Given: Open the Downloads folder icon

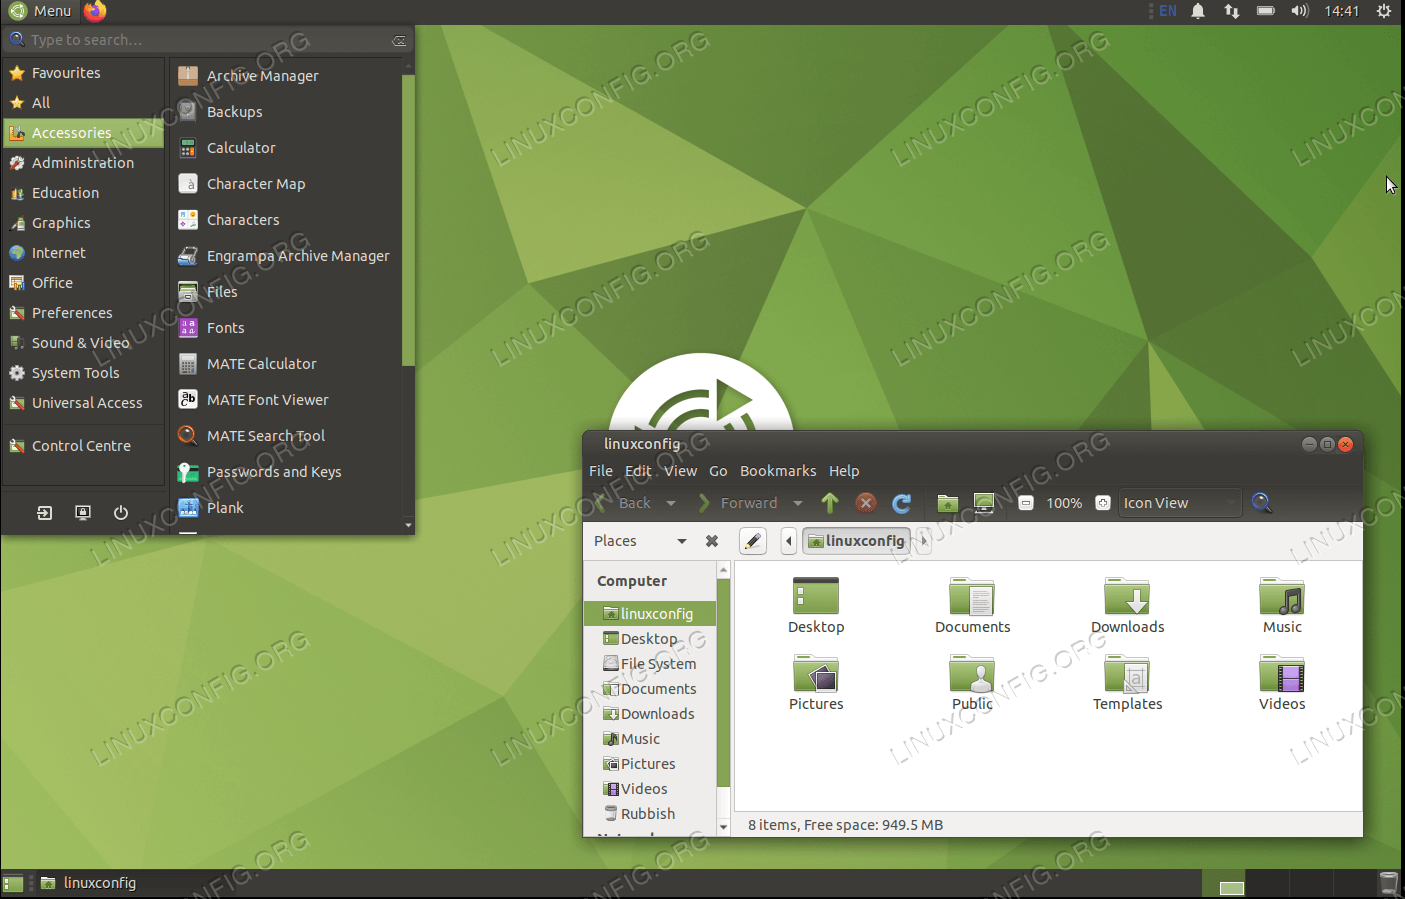Looking at the screenshot, I should pyautogui.click(x=1127, y=605).
